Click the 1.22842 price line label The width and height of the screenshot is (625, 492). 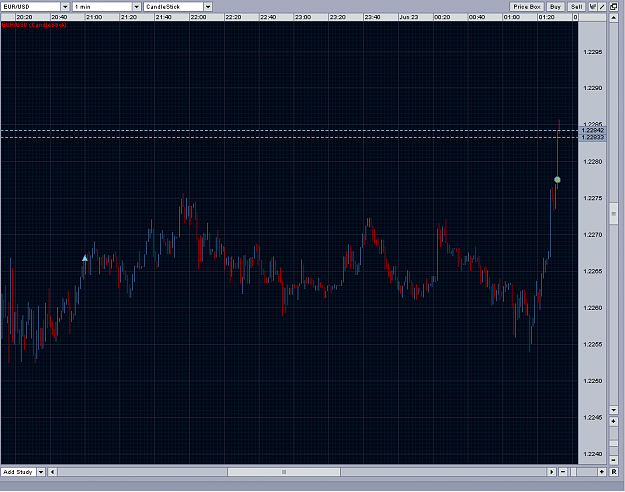click(592, 130)
